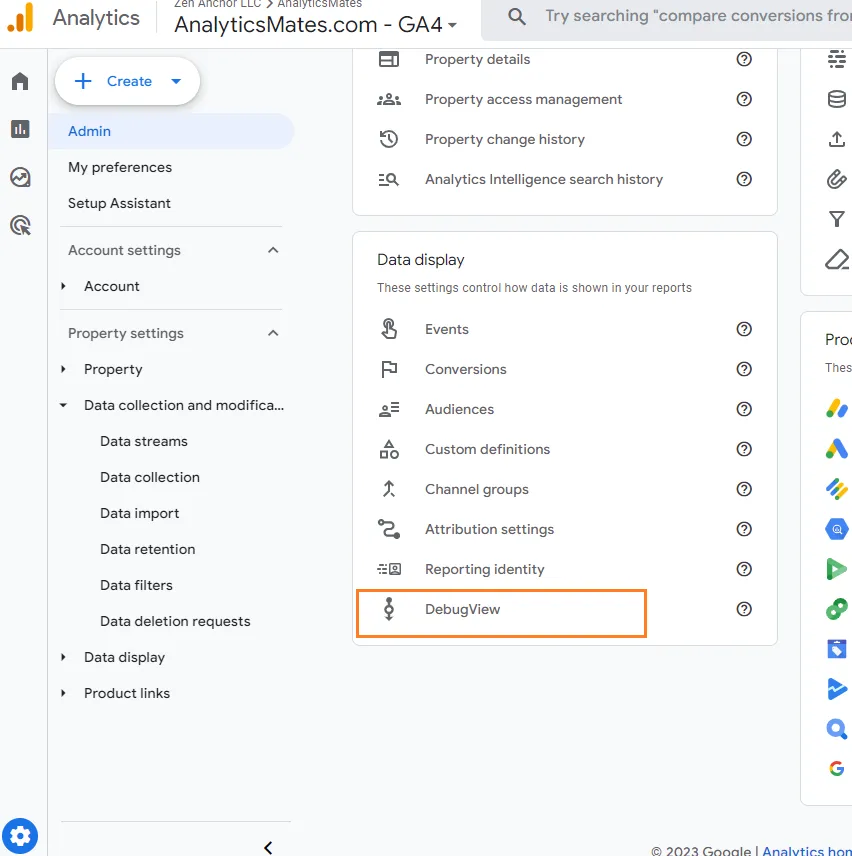Open My preferences
Screen dimensions: 852x856
click(x=120, y=167)
